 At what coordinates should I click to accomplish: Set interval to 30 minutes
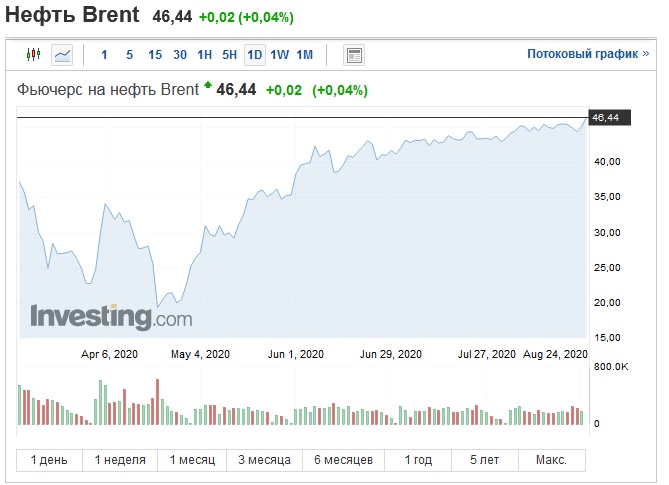[x=180, y=55]
